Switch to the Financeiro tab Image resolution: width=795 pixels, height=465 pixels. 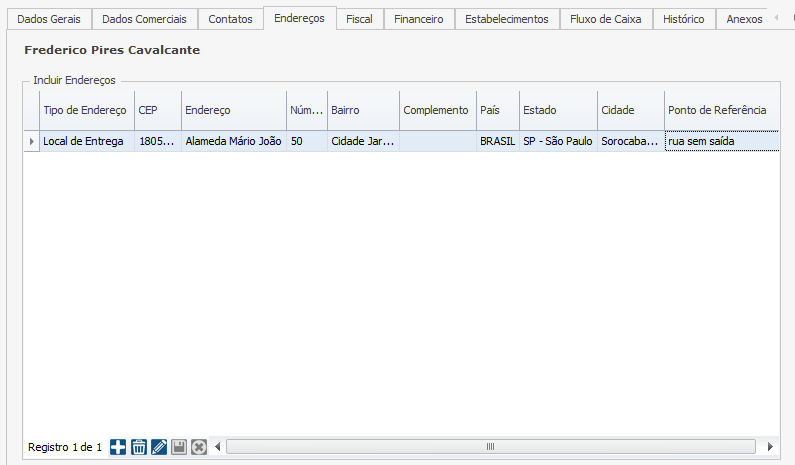(418, 19)
